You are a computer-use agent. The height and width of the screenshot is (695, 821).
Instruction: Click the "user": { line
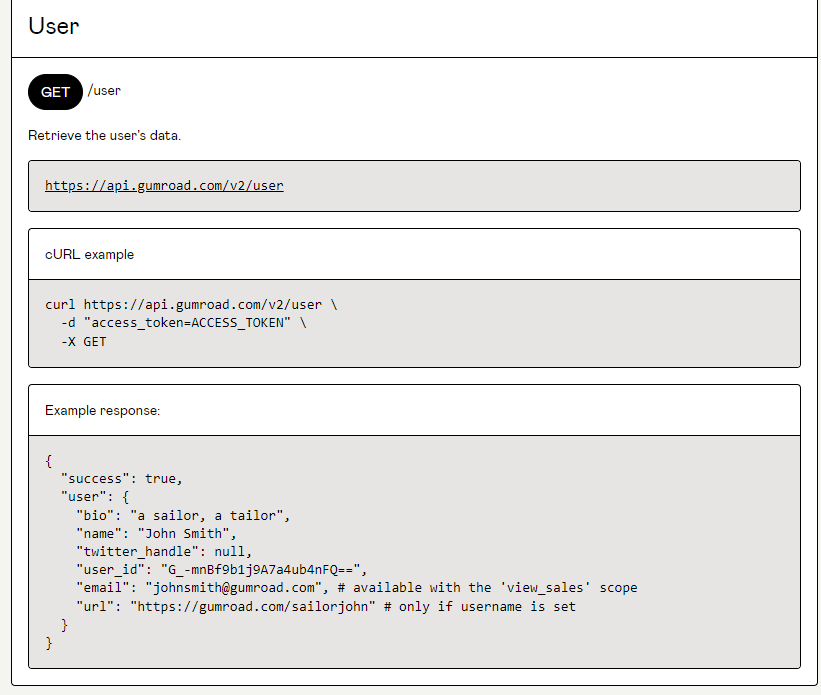95,497
